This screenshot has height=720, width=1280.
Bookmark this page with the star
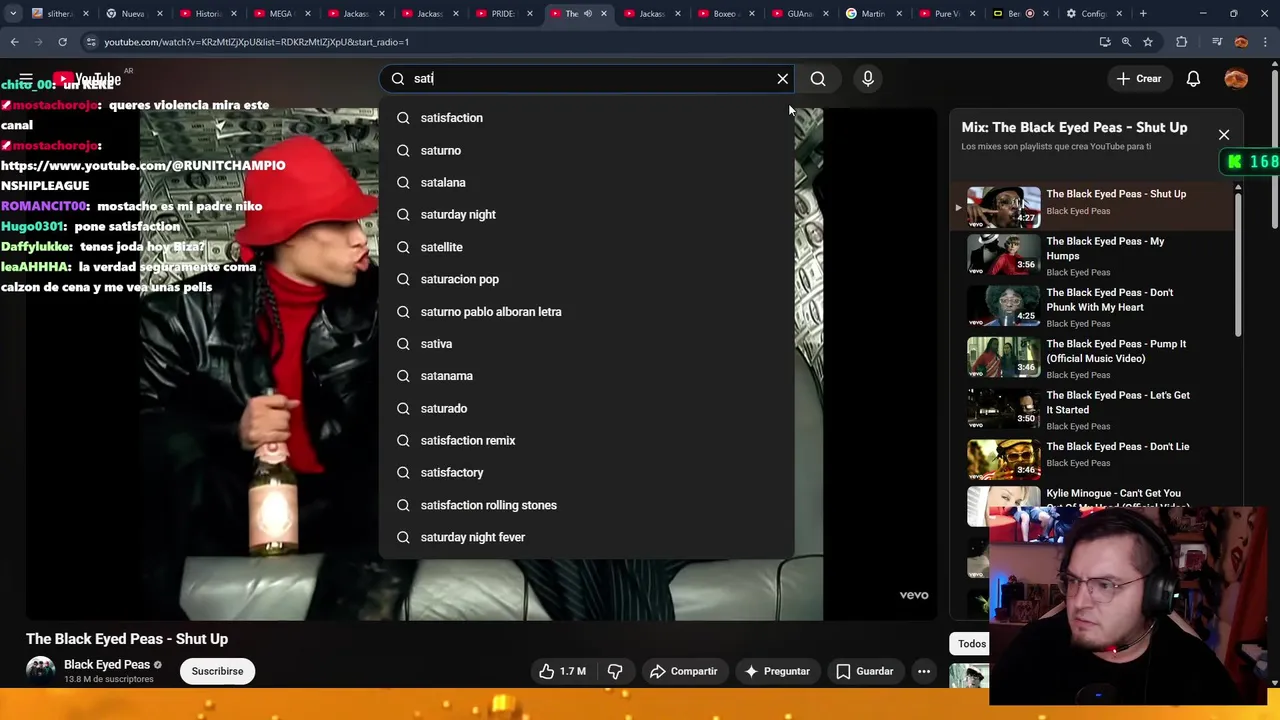[x=1148, y=42]
